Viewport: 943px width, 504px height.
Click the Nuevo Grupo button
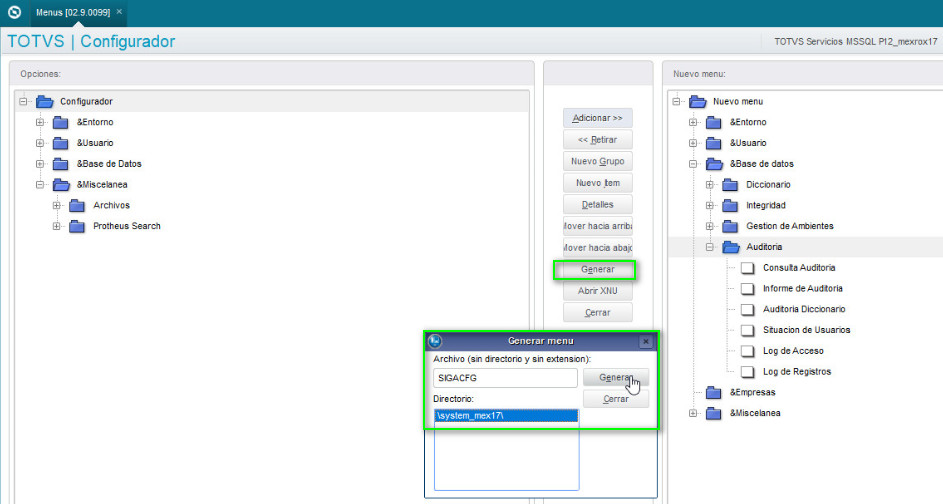pyautogui.click(x=598, y=161)
